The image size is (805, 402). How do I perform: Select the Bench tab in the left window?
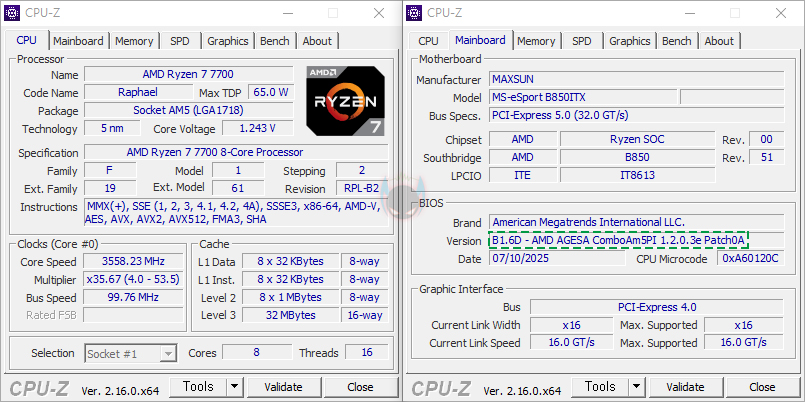click(x=275, y=41)
